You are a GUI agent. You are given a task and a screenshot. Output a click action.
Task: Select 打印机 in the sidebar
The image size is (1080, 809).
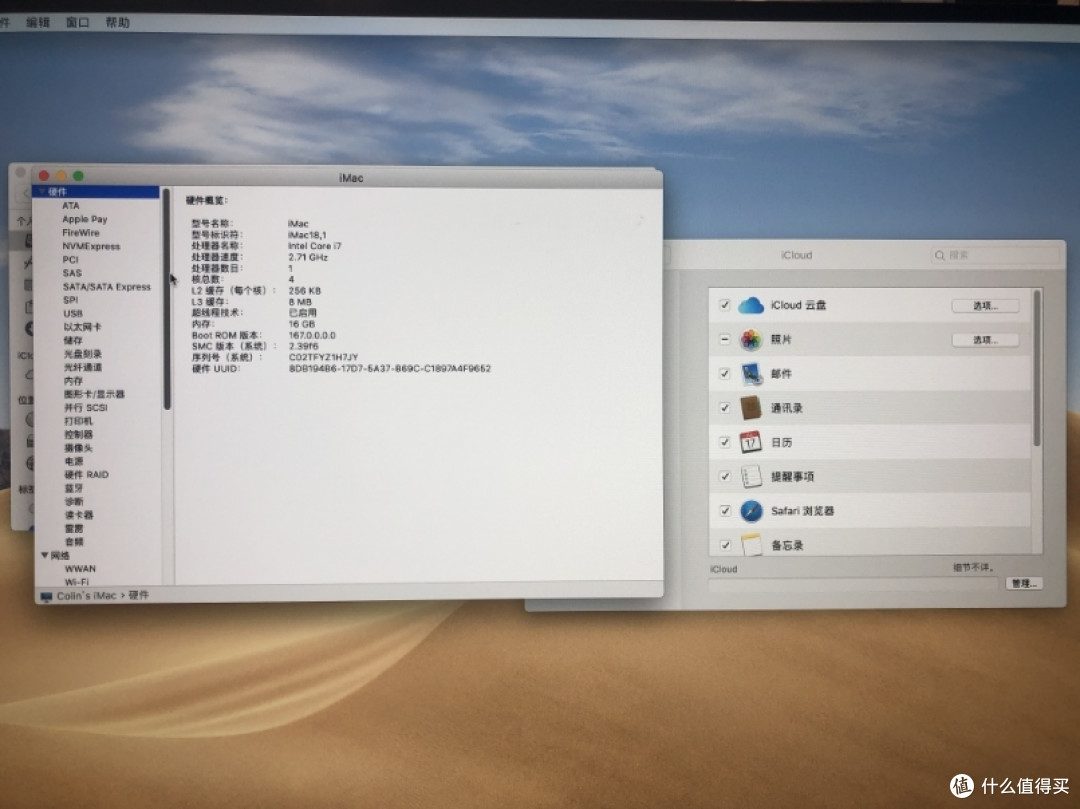[78, 421]
